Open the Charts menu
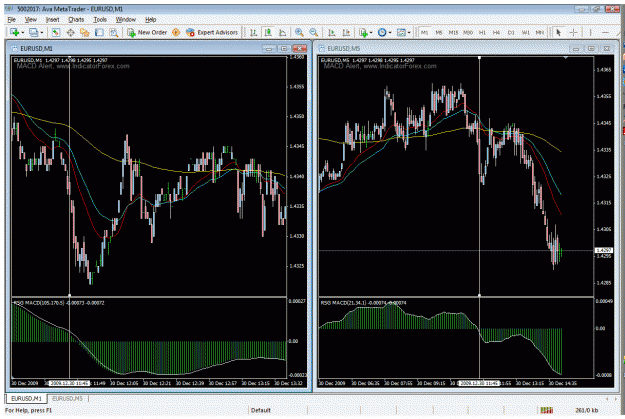Viewport: 625px width, 419px height. [x=76, y=19]
